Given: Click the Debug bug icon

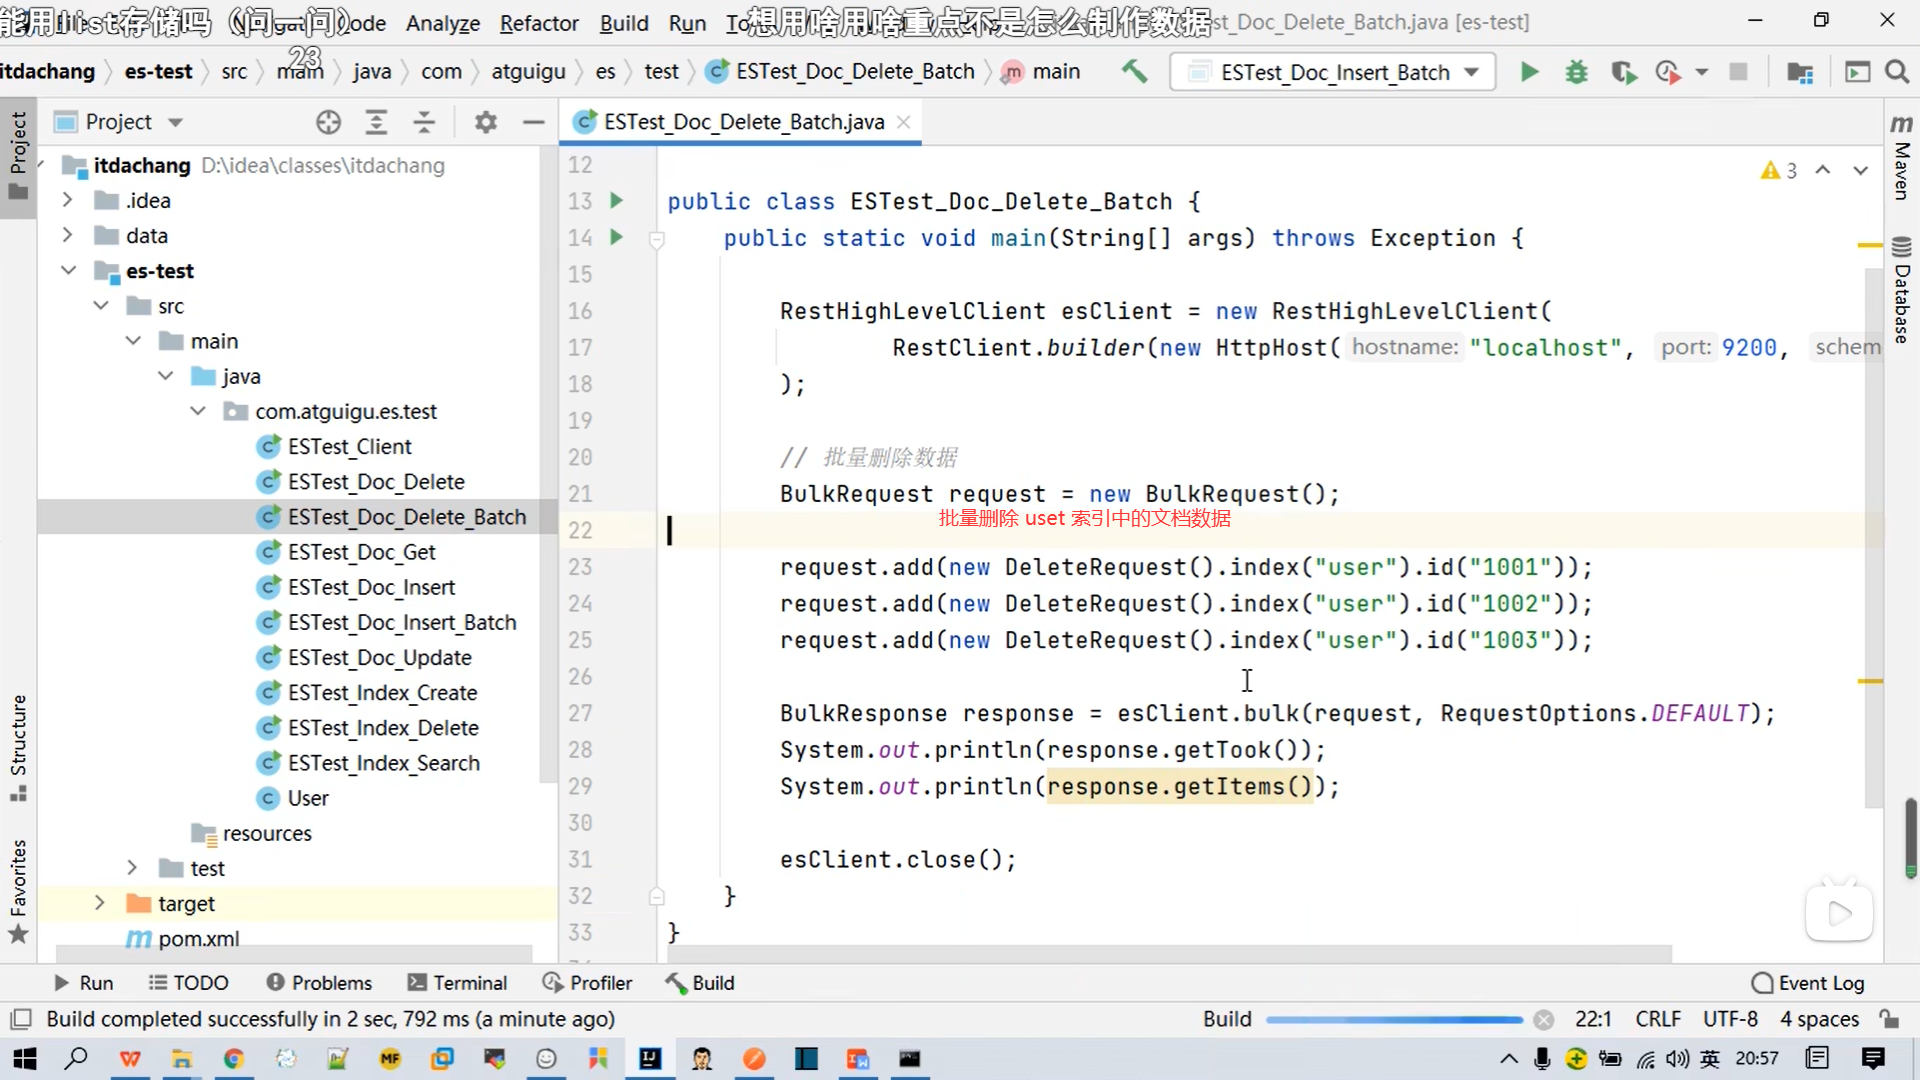Looking at the screenshot, I should 1577,72.
